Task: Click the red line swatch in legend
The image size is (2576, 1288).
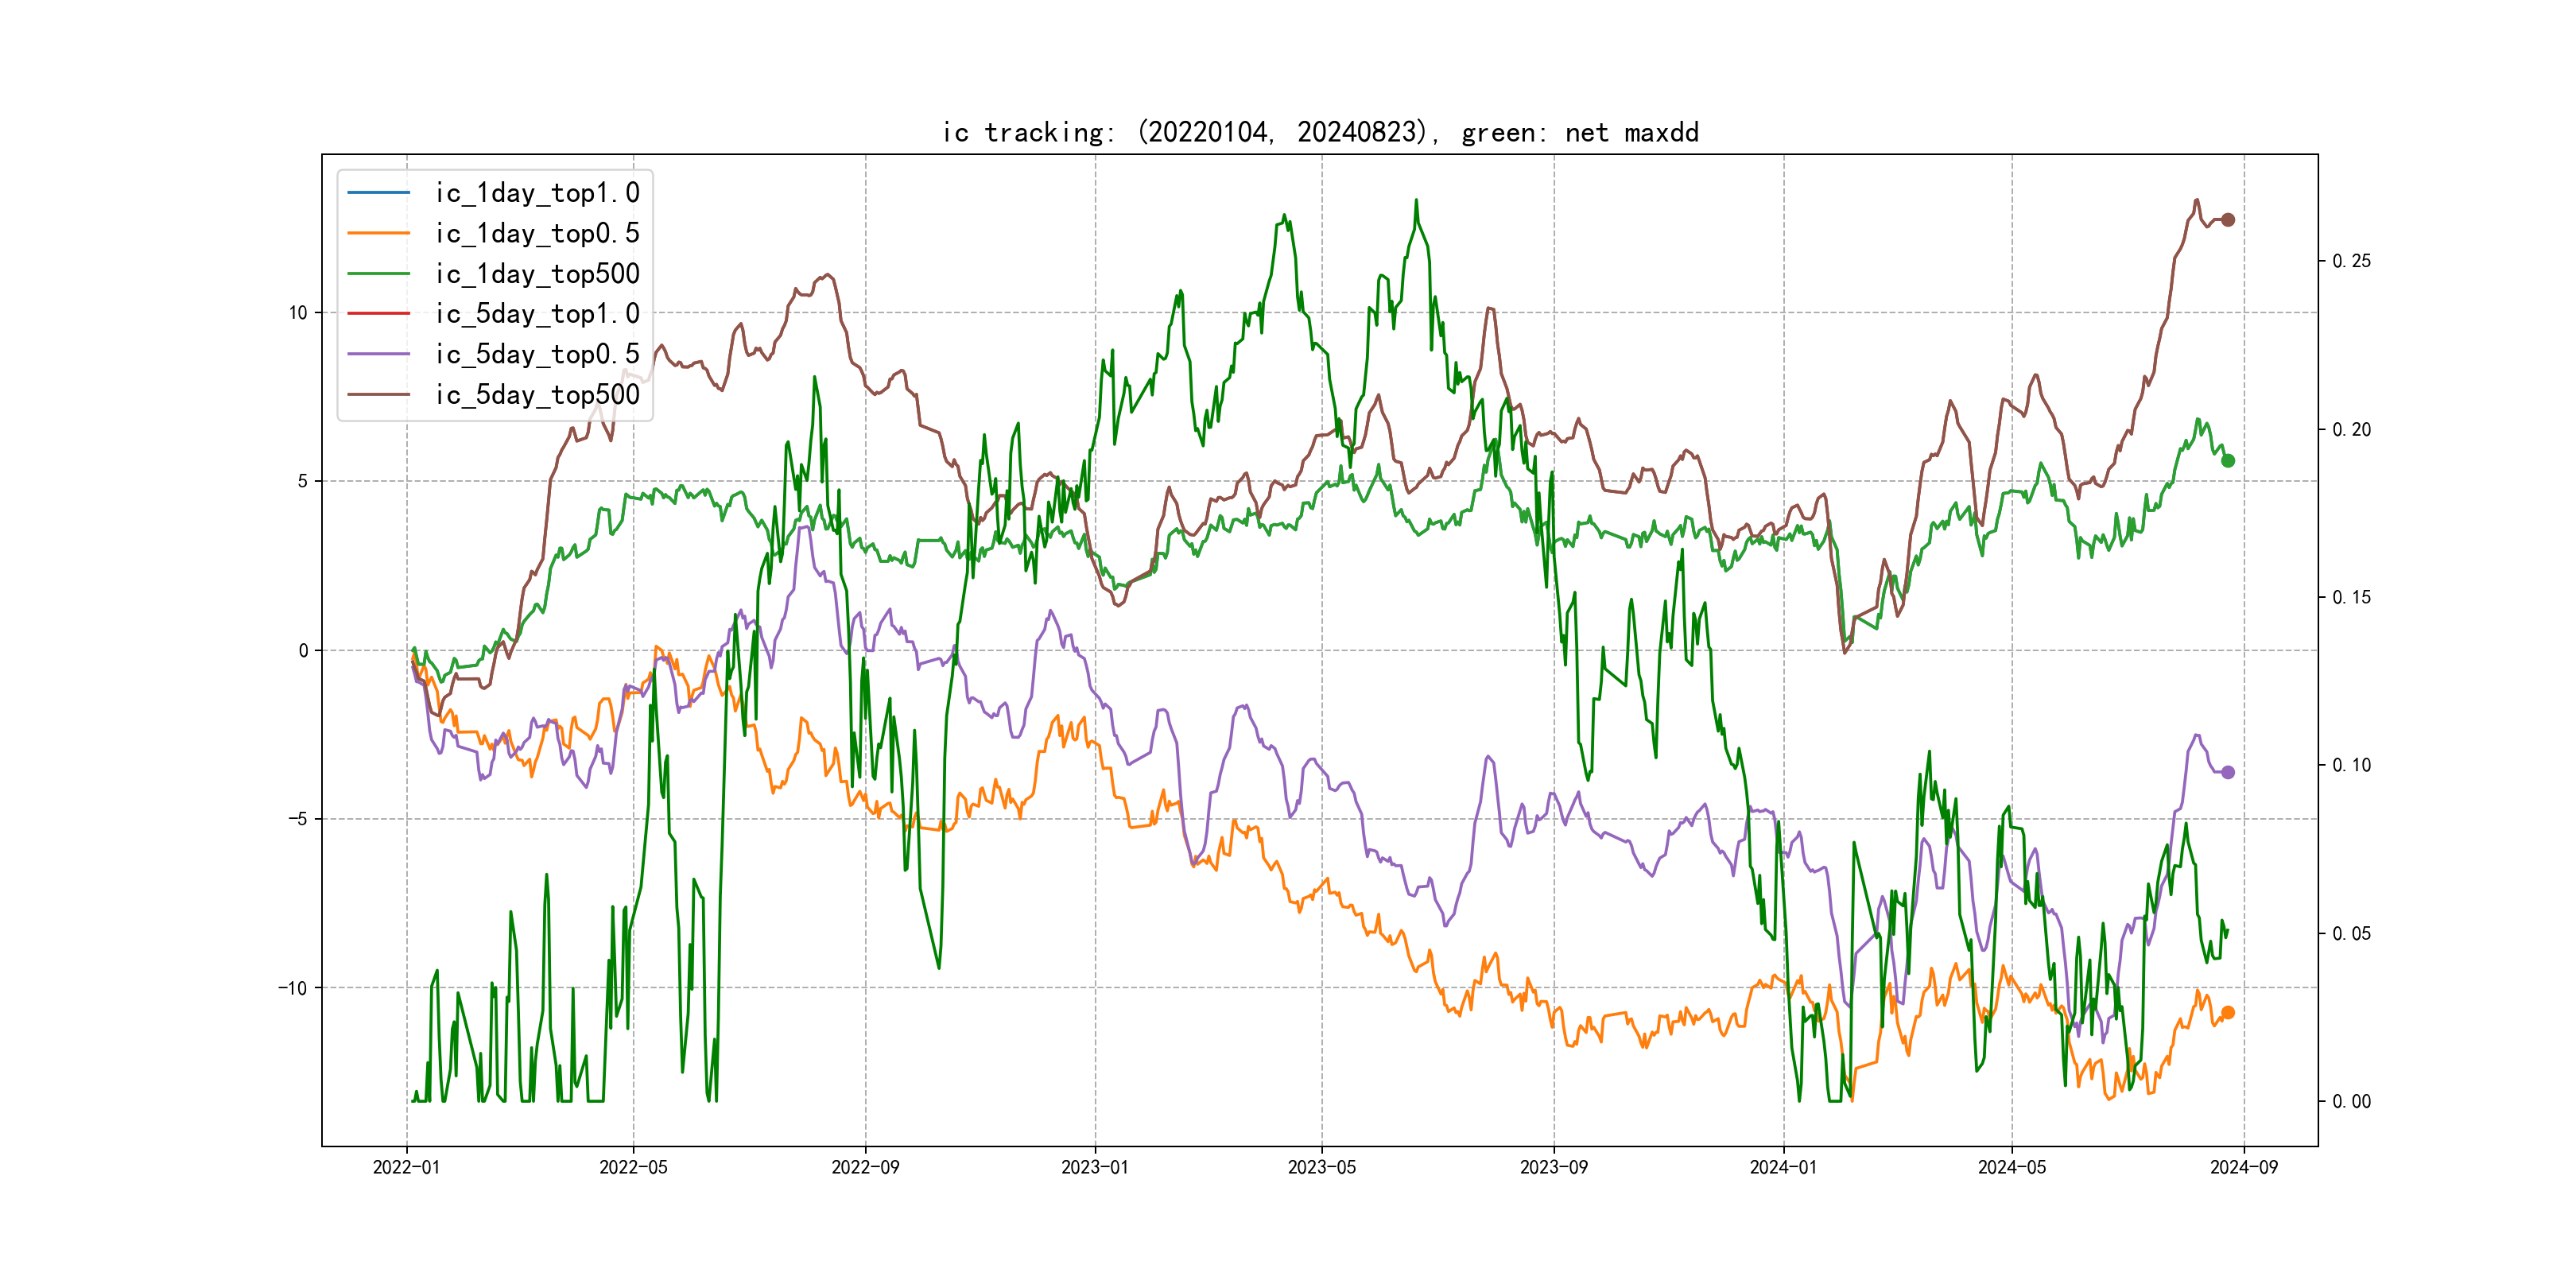Action: (x=378, y=314)
